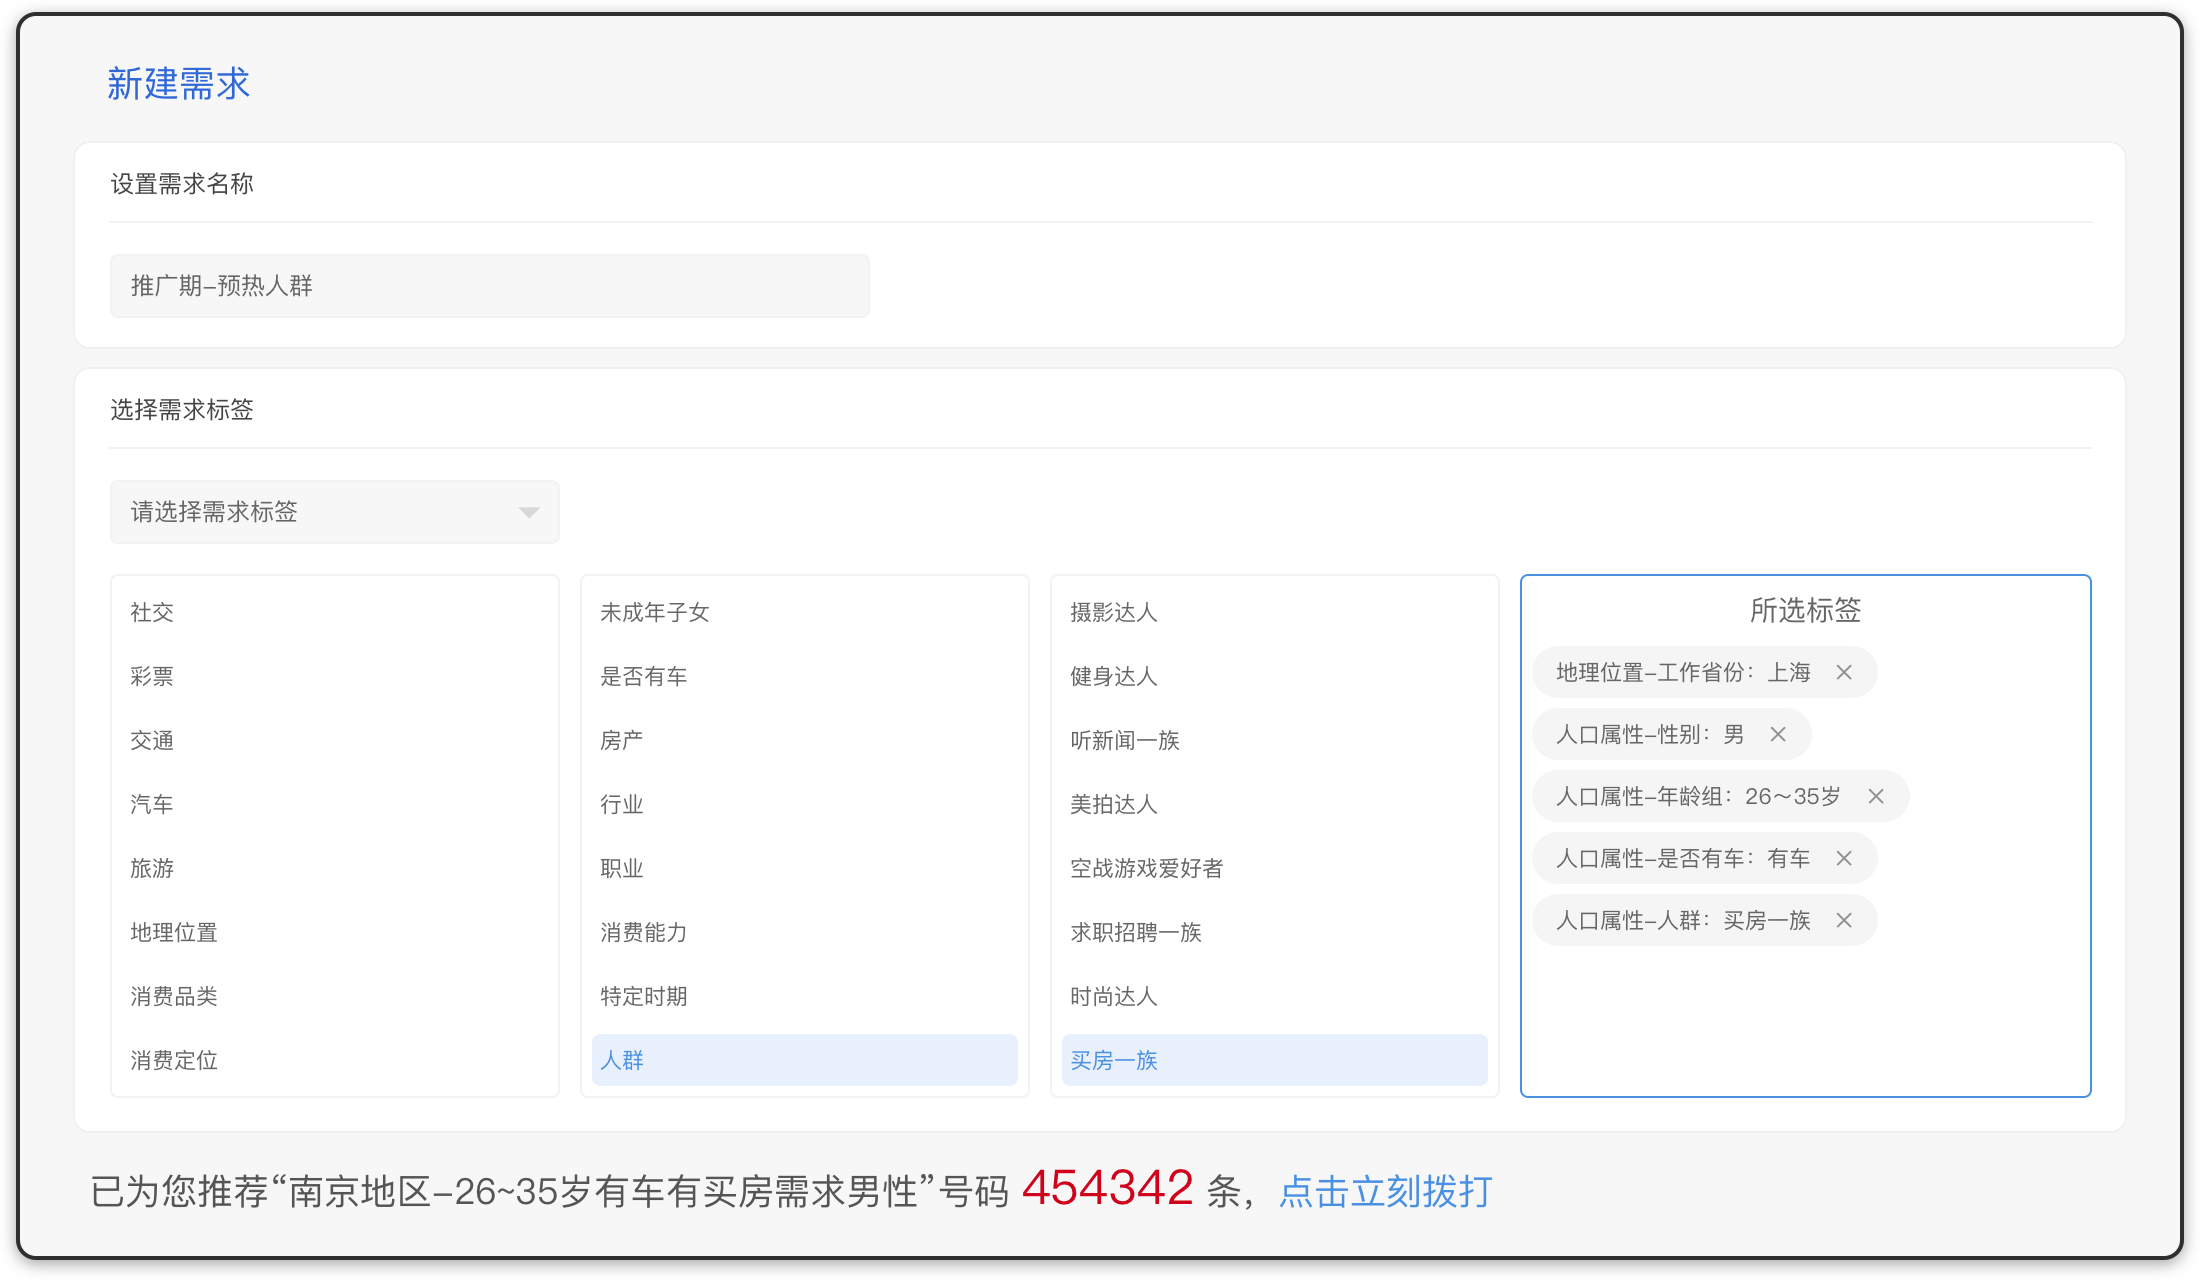Remove the 人口属性-性别：男 tag

click(1778, 735)
